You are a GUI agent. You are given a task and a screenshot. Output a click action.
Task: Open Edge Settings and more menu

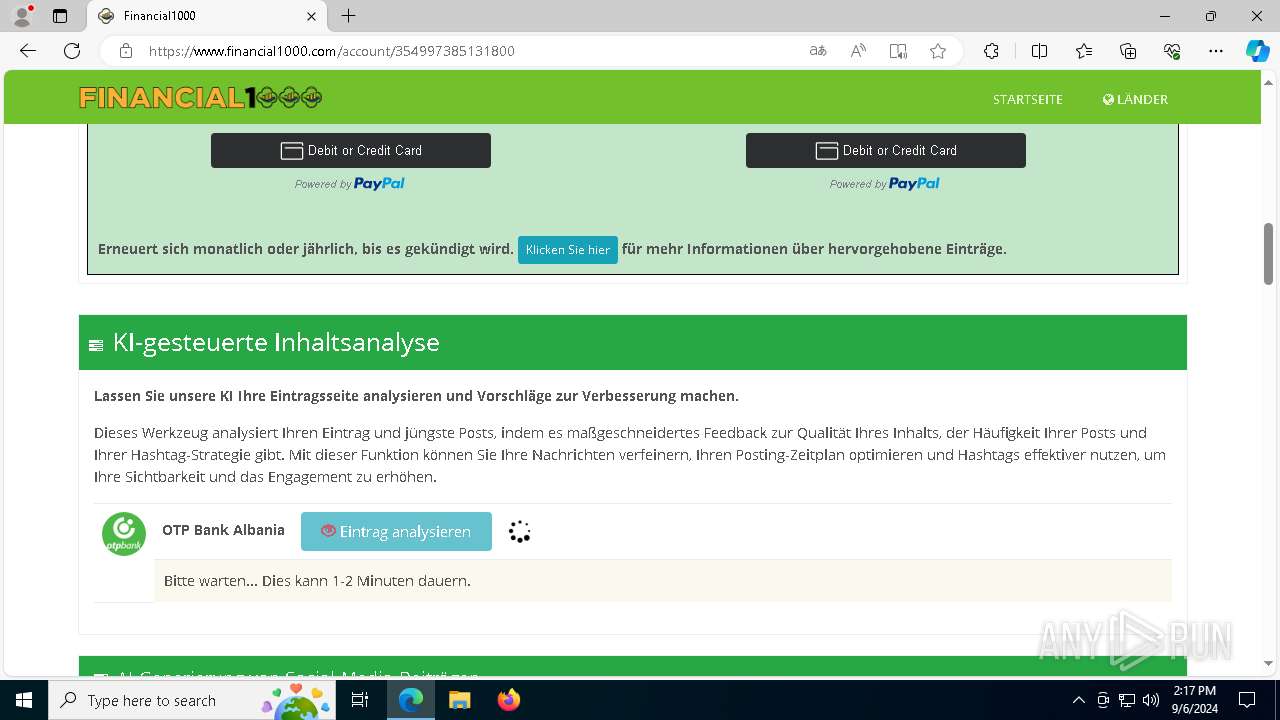1216,51
